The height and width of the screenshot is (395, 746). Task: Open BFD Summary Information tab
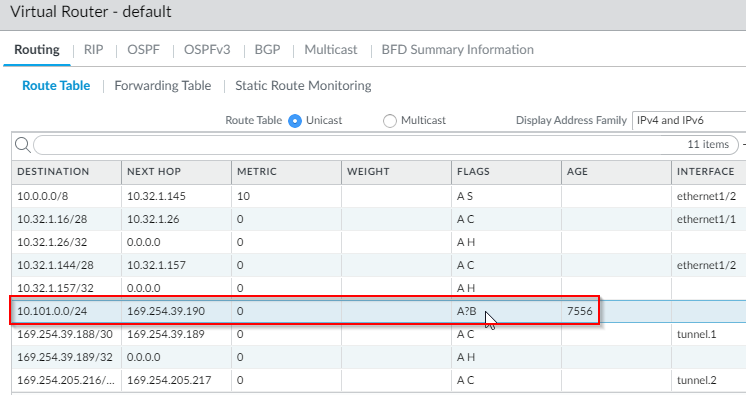tap(458, 49)
